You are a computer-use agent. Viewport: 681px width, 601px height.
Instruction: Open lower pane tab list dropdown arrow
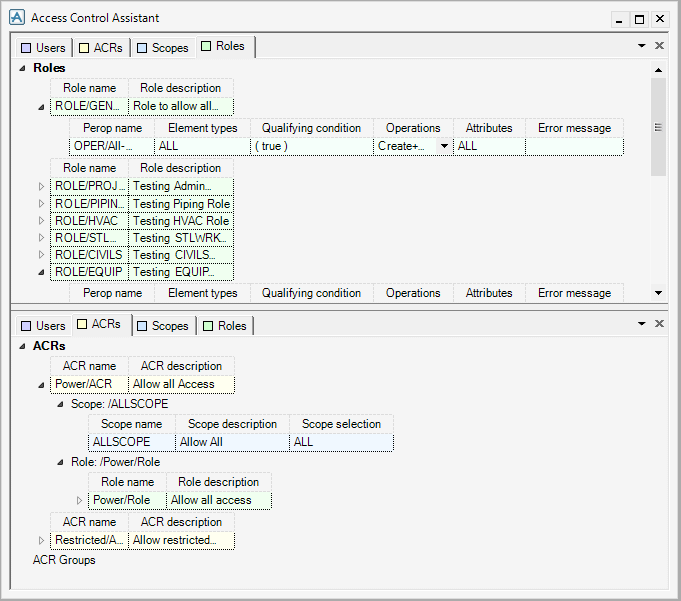(x=641, y=324)
